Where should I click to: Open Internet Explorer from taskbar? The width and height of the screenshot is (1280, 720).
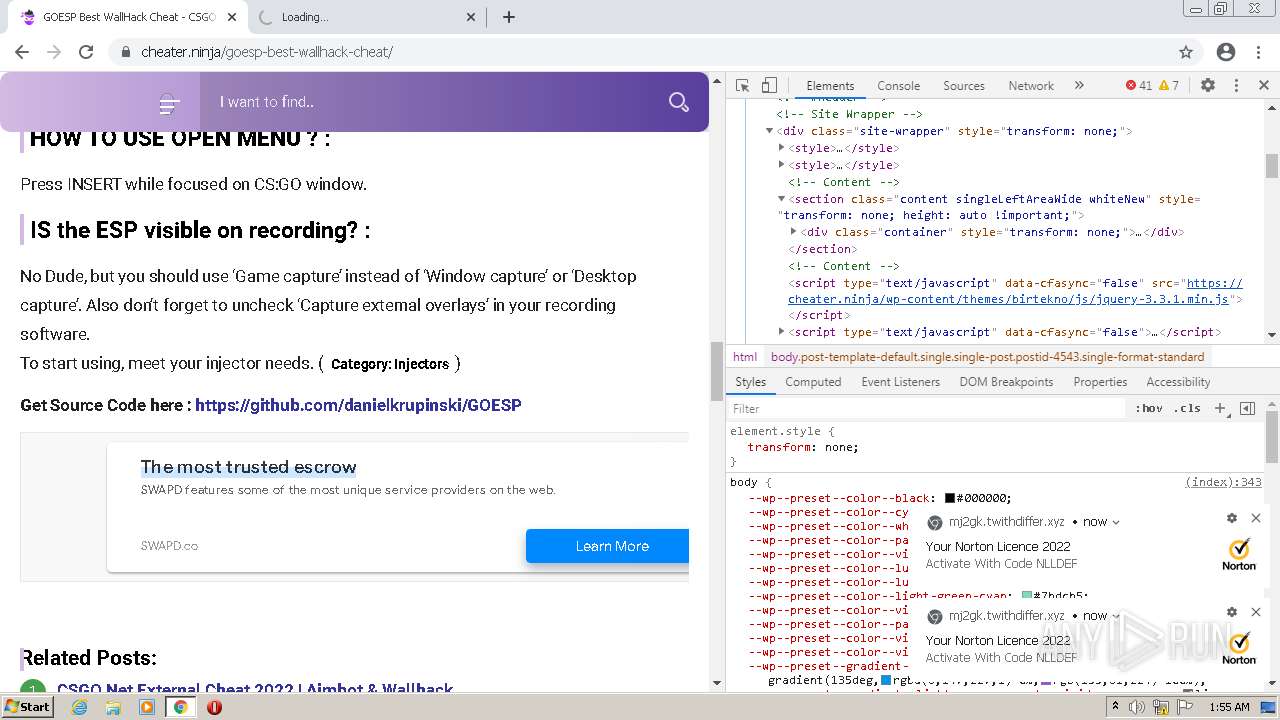click(80, 707)
